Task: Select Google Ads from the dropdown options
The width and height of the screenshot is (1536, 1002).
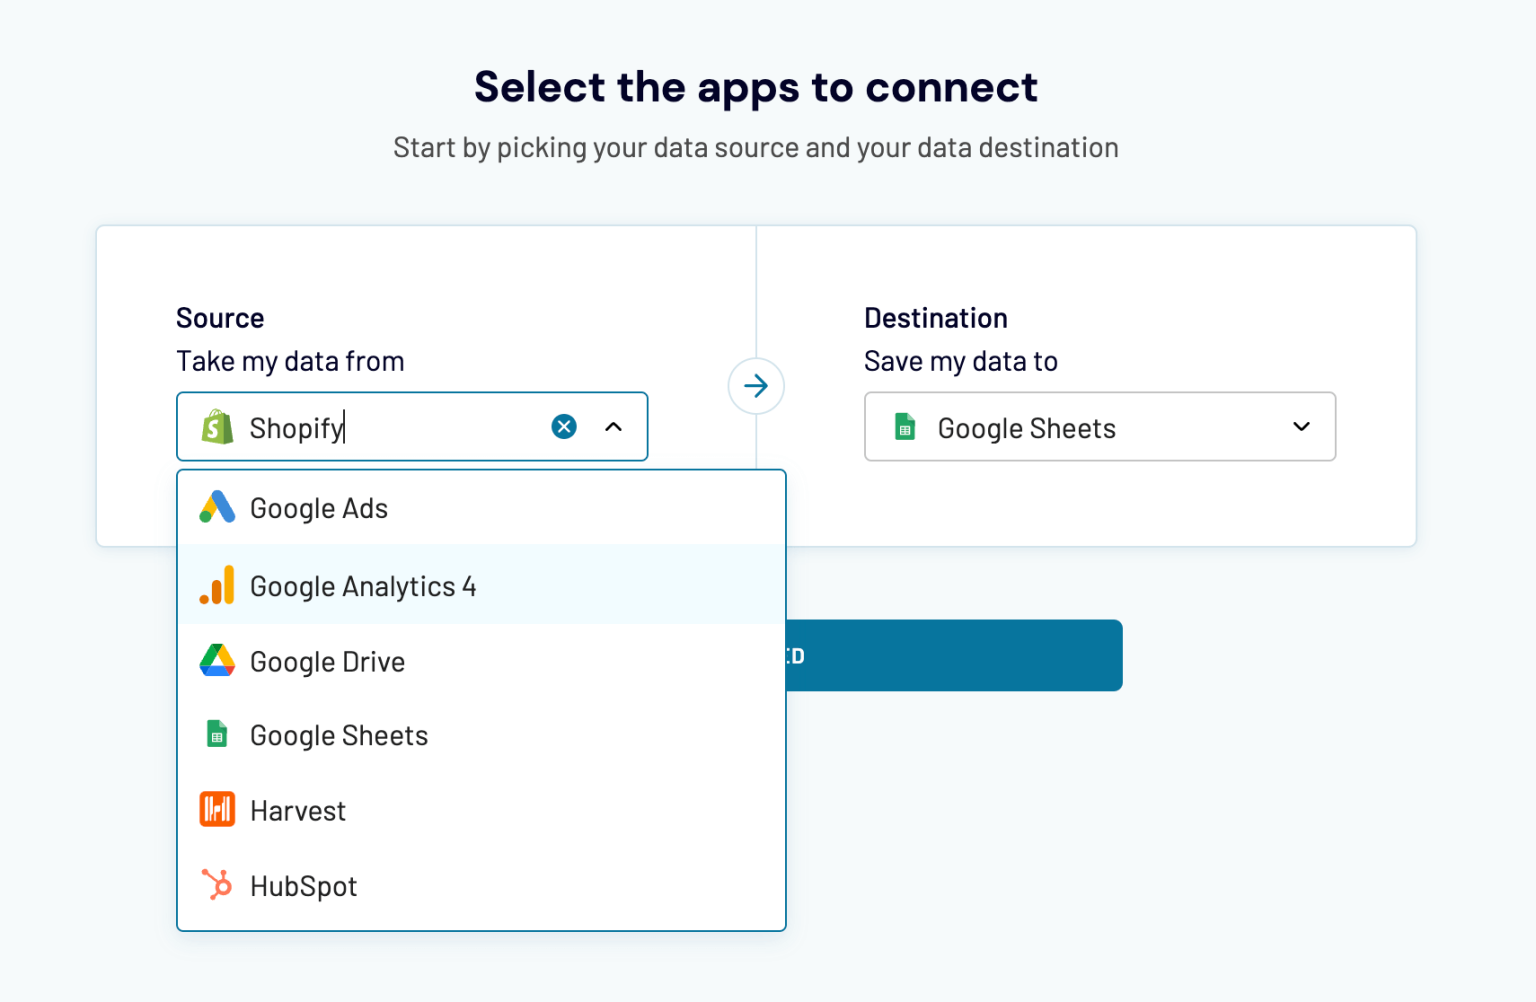Action: point(318,507)
